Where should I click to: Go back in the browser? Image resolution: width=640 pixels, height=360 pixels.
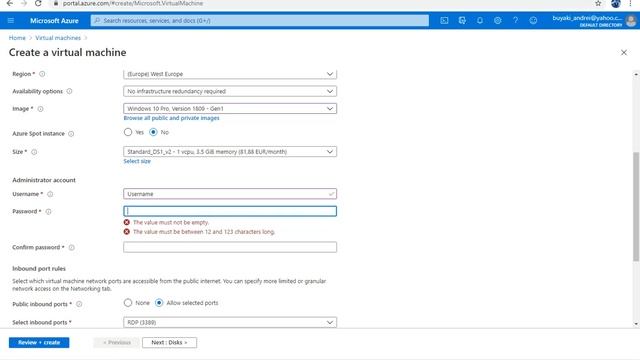(x=10, y=3)
